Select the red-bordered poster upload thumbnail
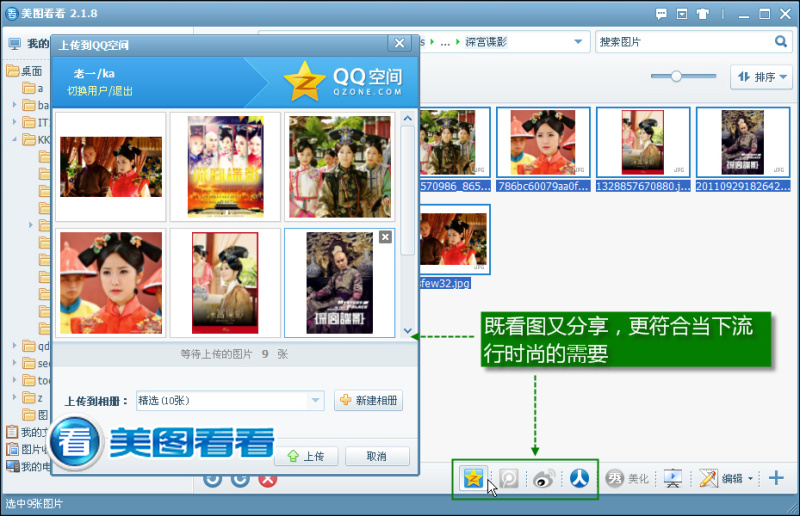Image resolution: width=800 pixels, height=516 pixels. [226, 283]
